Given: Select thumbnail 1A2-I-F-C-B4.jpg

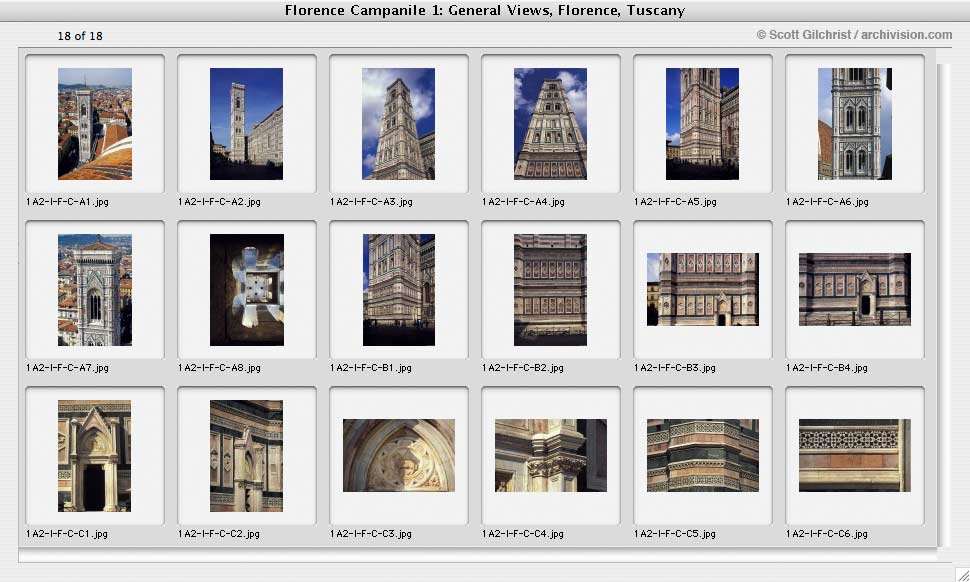Looking at the screenshot, I should (x=854, y=289).
